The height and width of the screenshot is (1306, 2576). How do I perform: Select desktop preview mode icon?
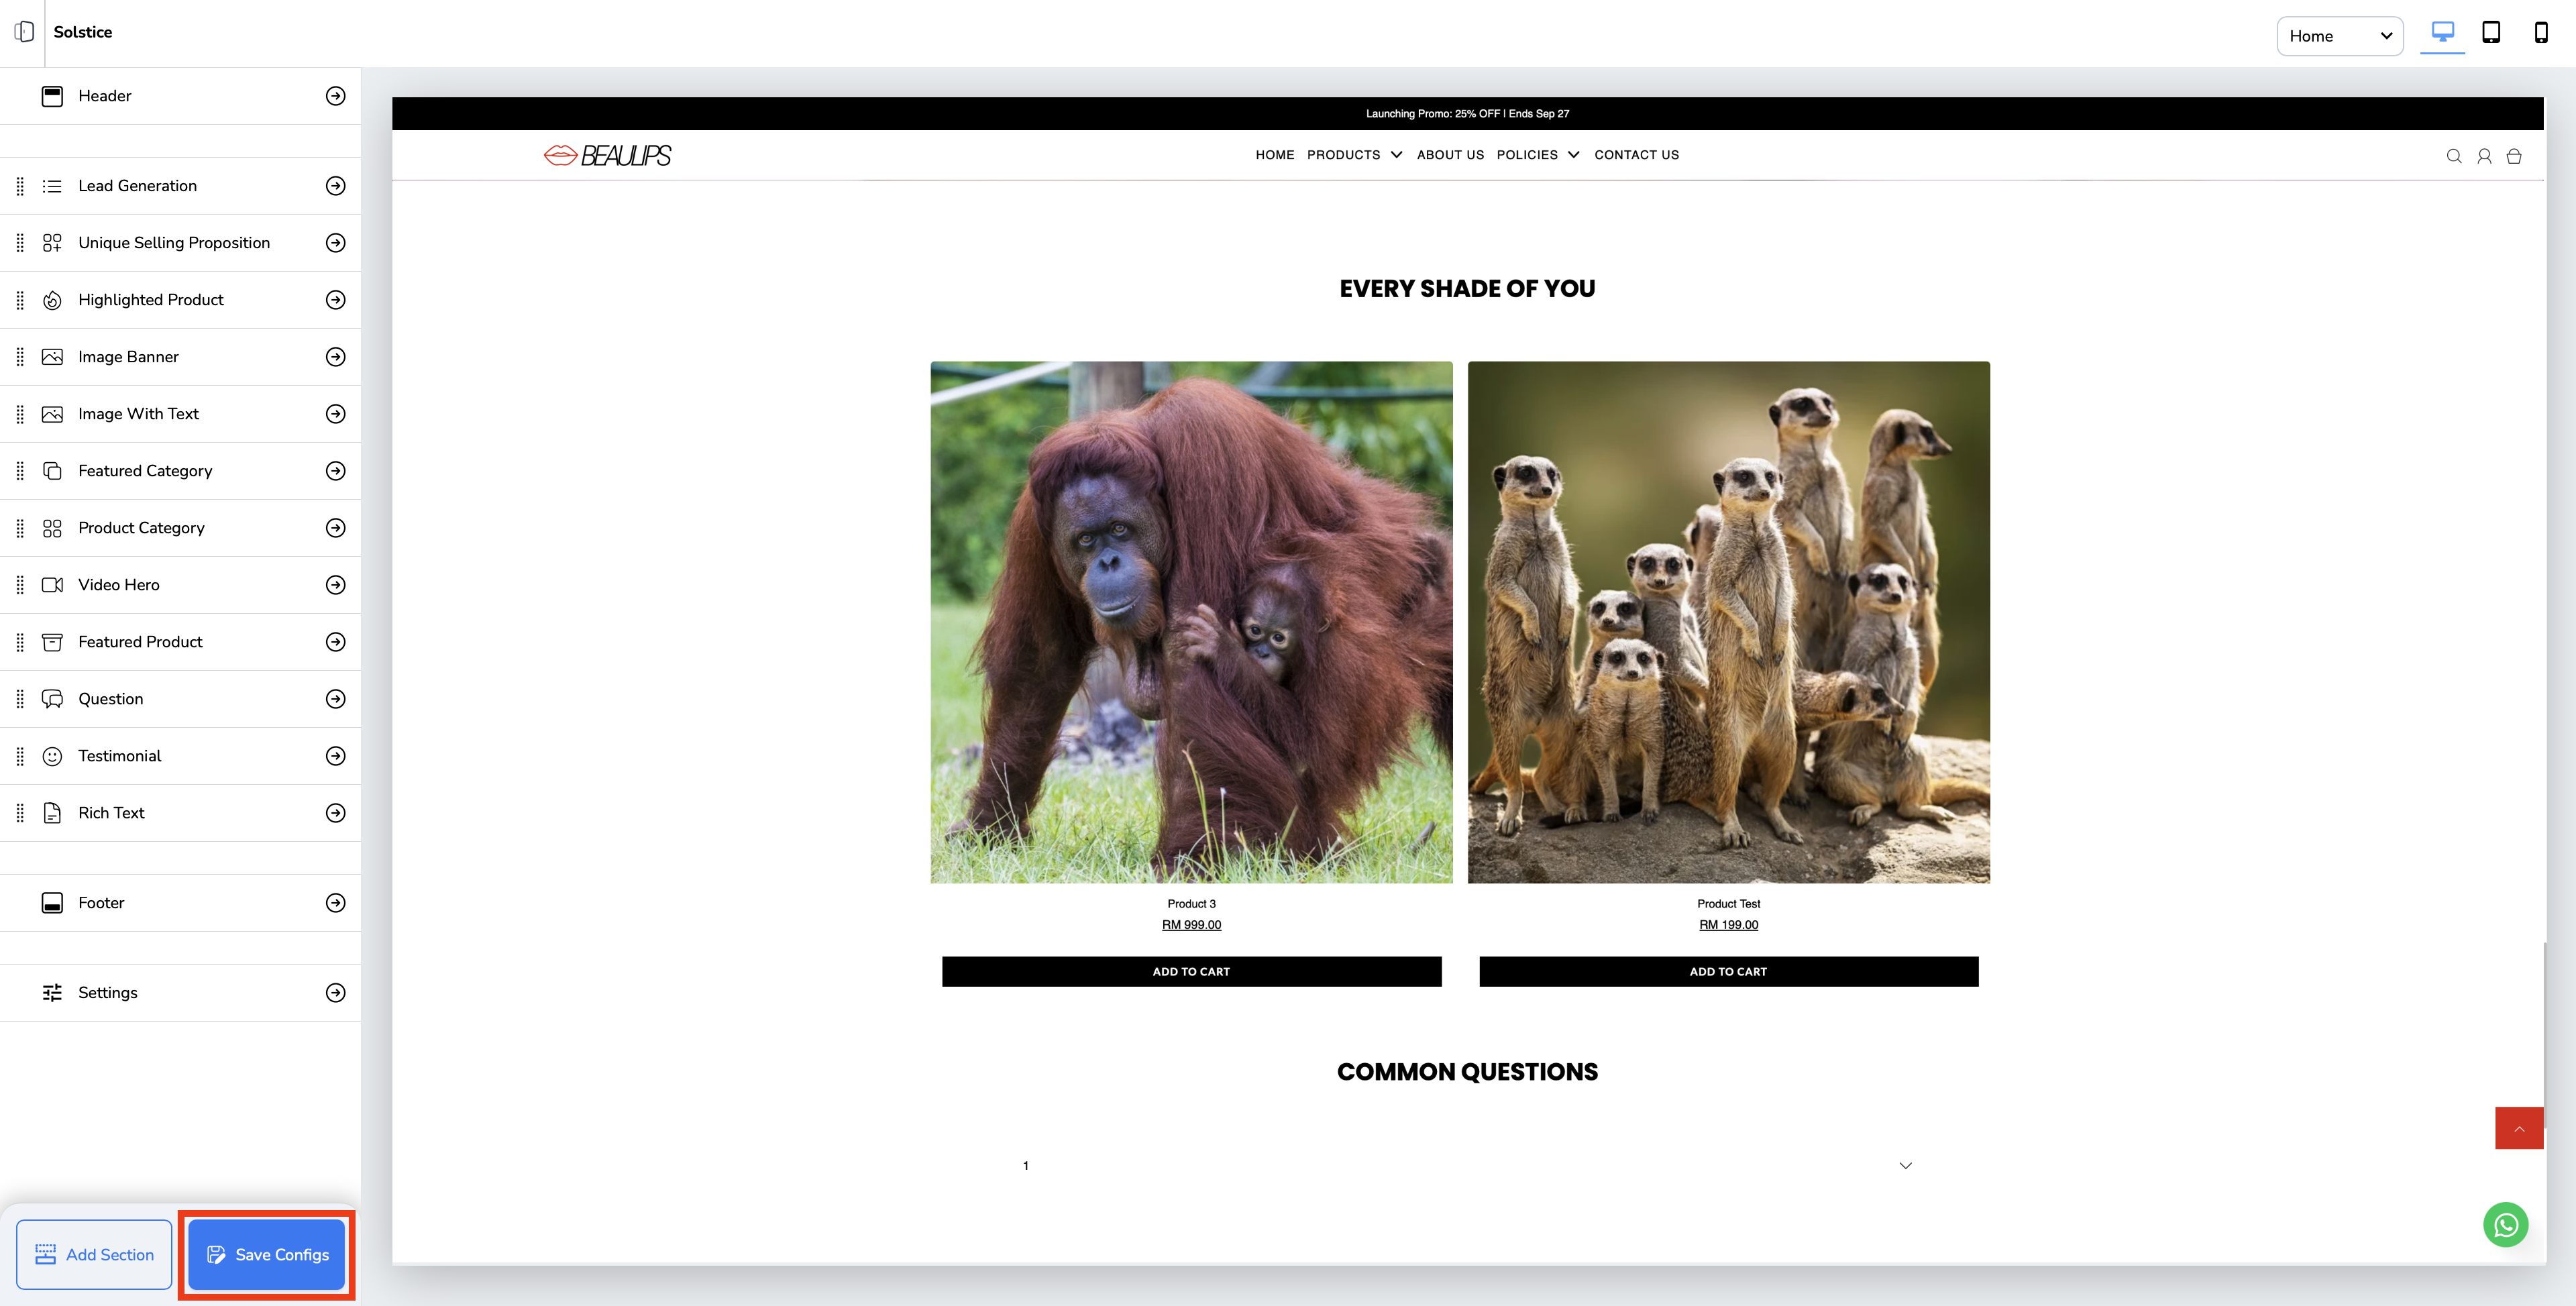[2442, 32]
